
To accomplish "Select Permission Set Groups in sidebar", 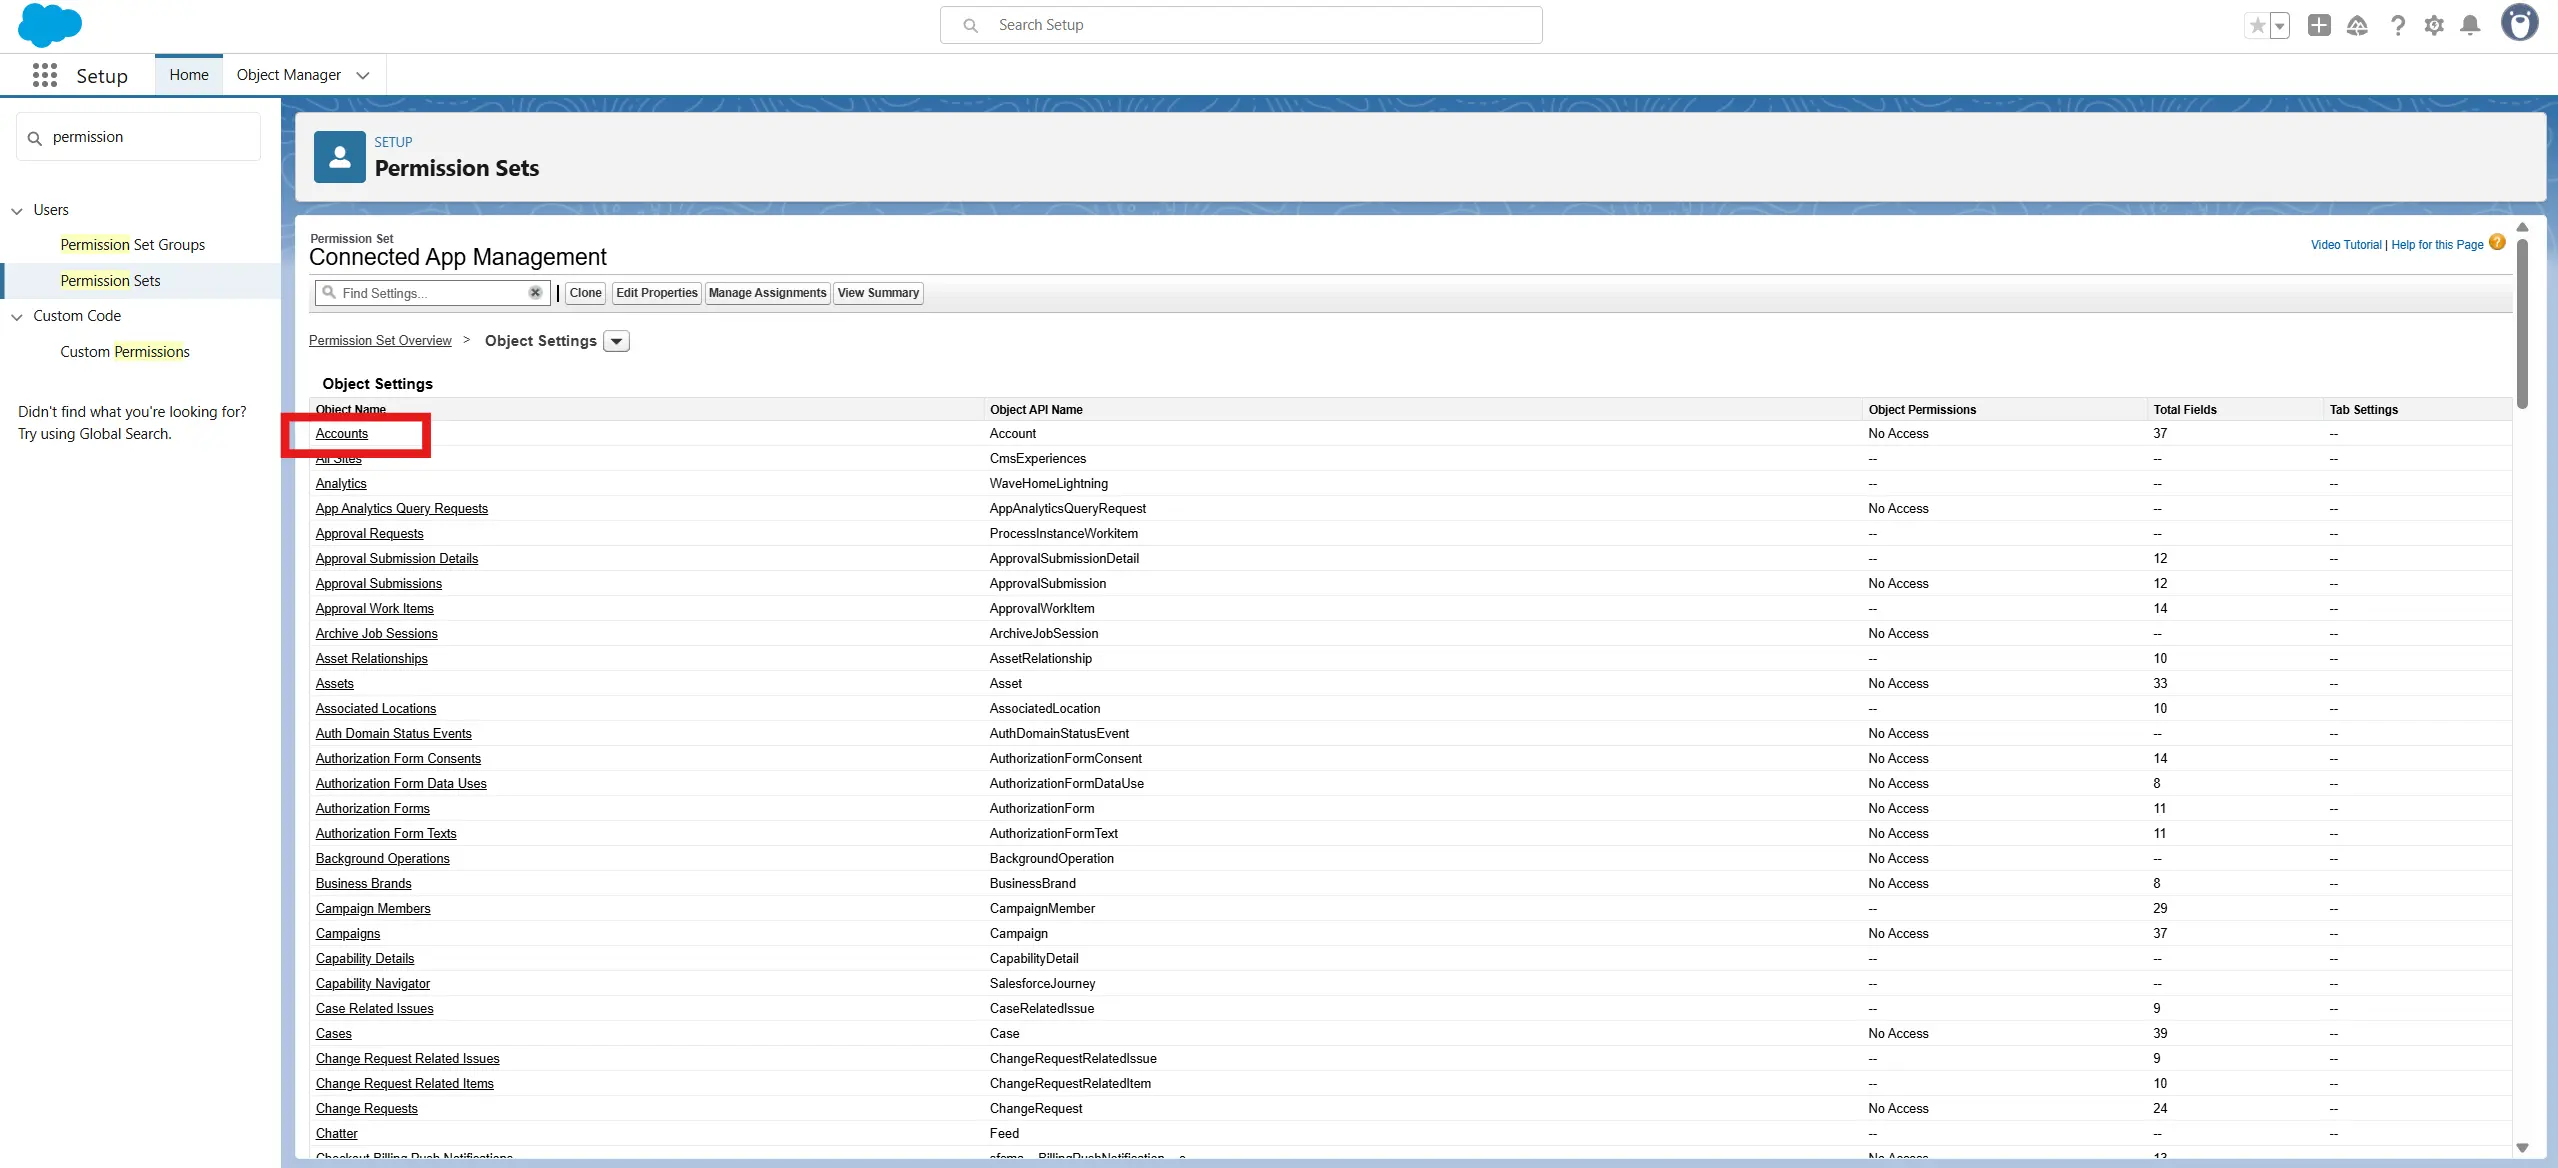I will tap(132, 245).
